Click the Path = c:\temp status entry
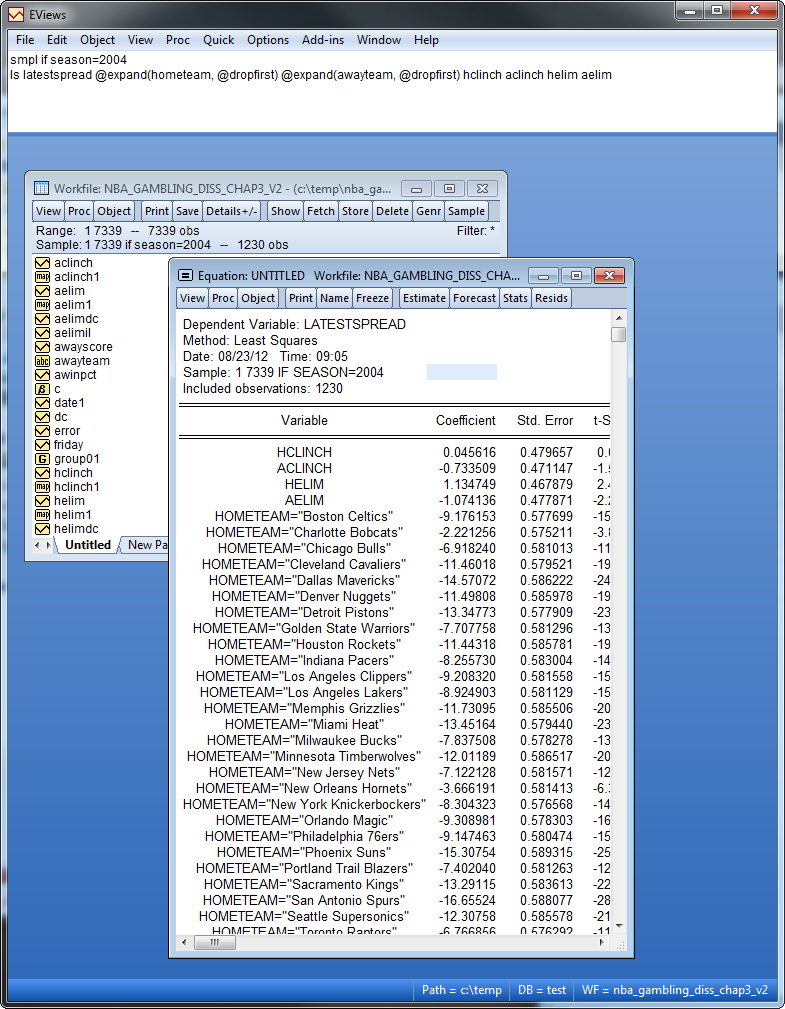The height and width of the screenshot is (1009, 785). point(461,990)
